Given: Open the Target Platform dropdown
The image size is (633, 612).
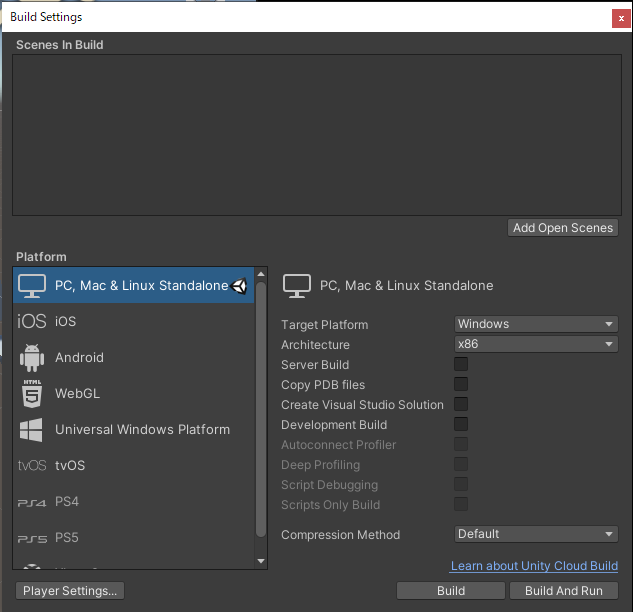Looking at the screenshot, I should click(x=536, y=324).
